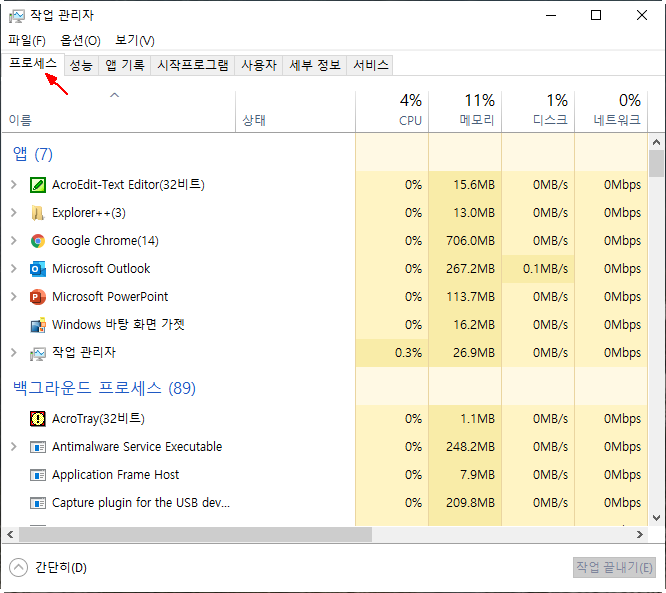Switch to the 서비스 tab
This screenshot has height=593, width=666.
[370, 65]
